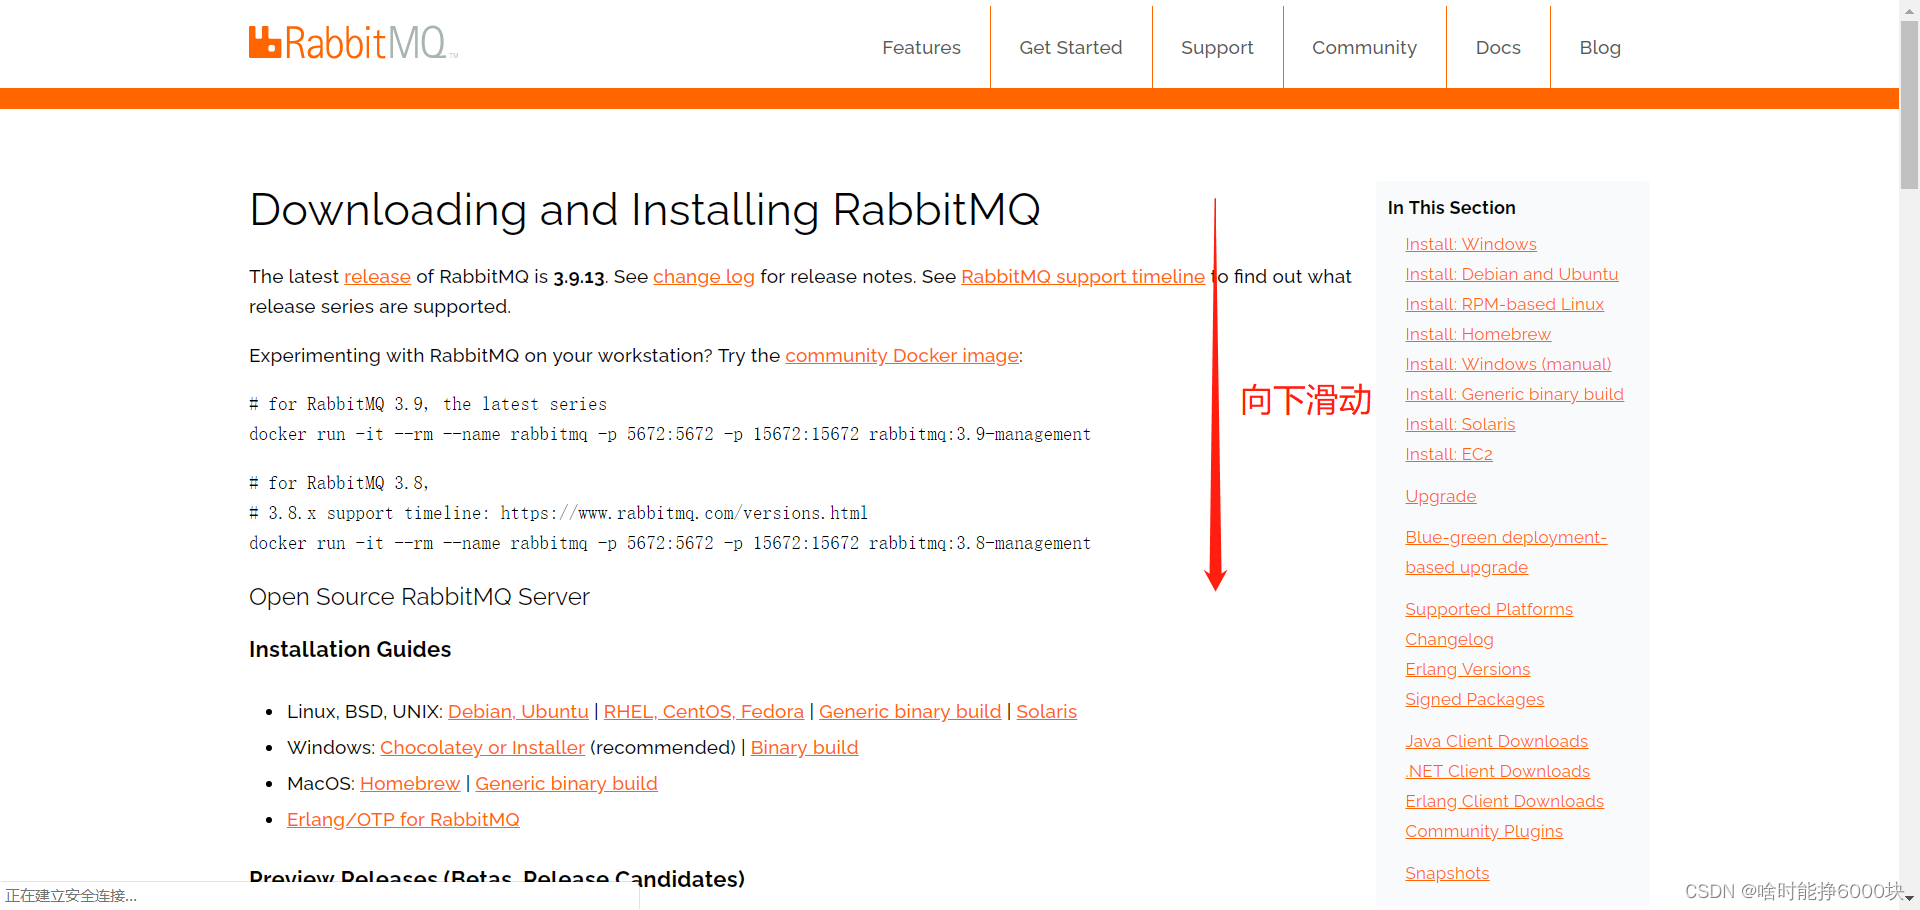Open Signed Packages sidebar link

click(x=1474, y=699)
